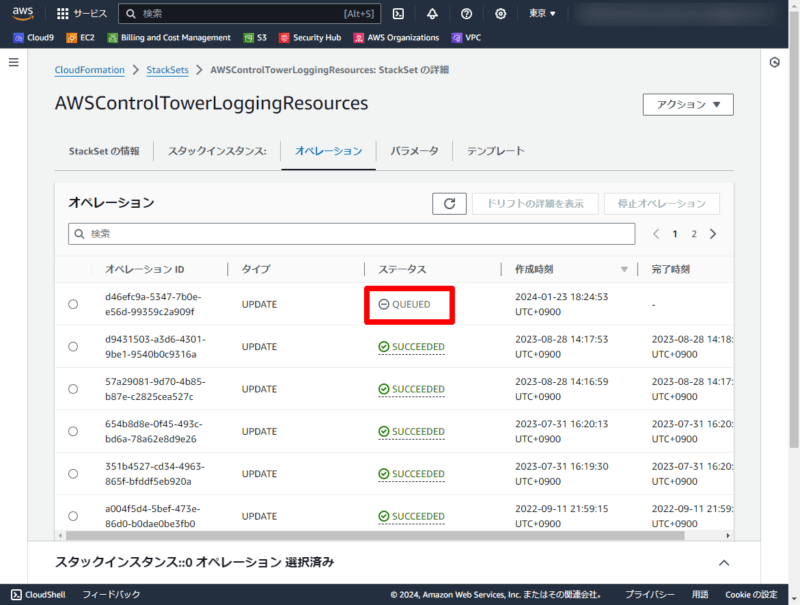Open S3 favorite shortcut
Image resolution: width=800 pixels, height=605 pixels.
pos(255,38)
